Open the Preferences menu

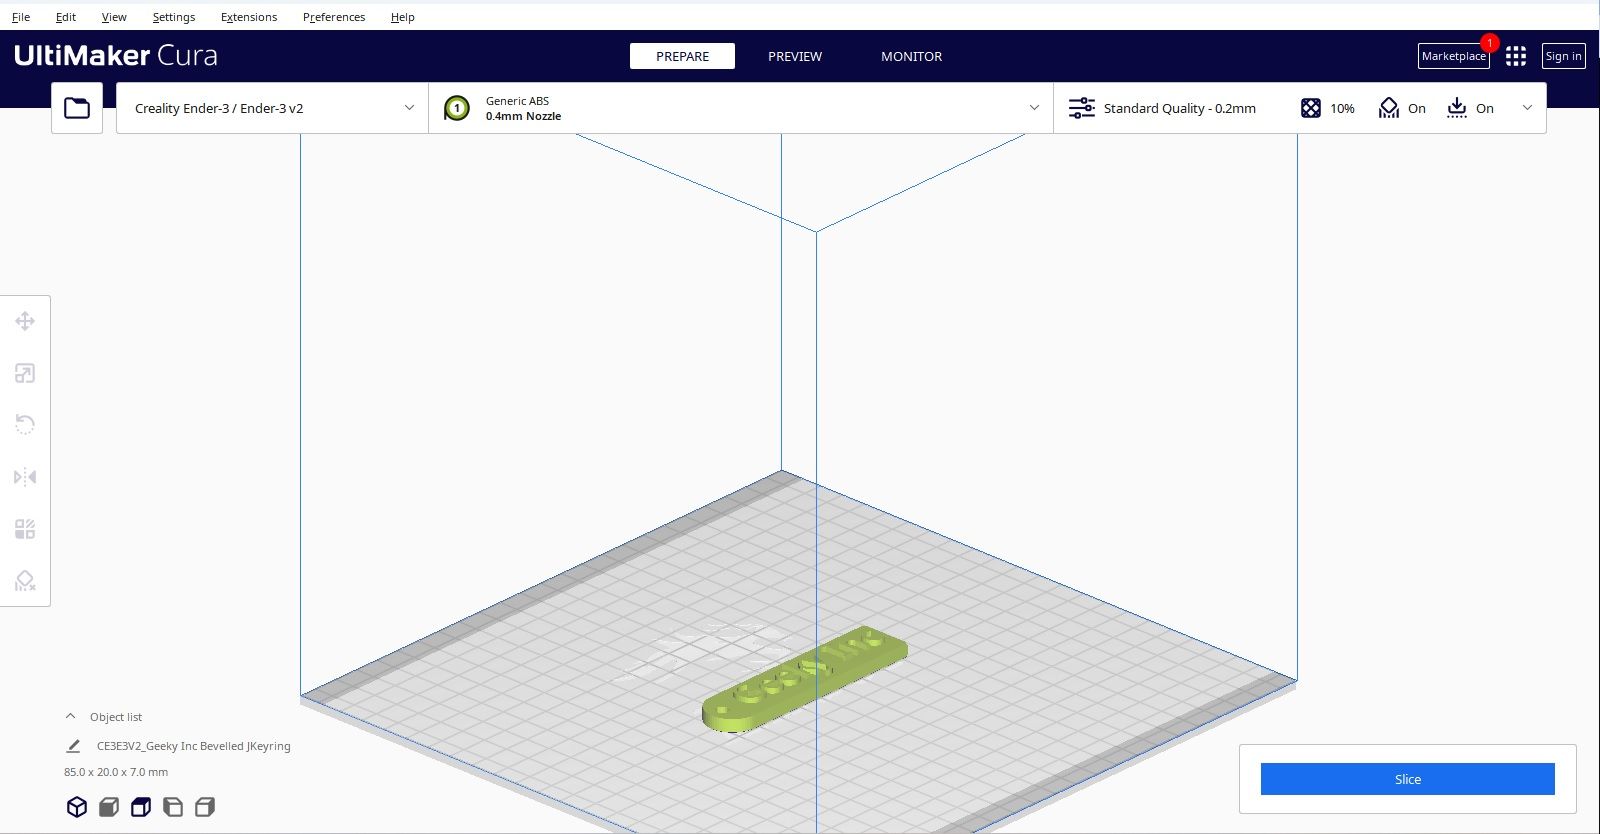[x=334, y=17]
